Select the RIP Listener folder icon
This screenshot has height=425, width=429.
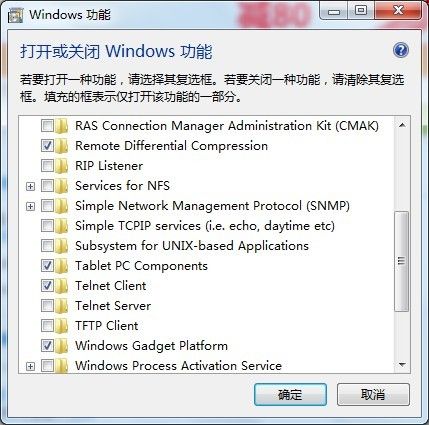click(x=62, y=166)
